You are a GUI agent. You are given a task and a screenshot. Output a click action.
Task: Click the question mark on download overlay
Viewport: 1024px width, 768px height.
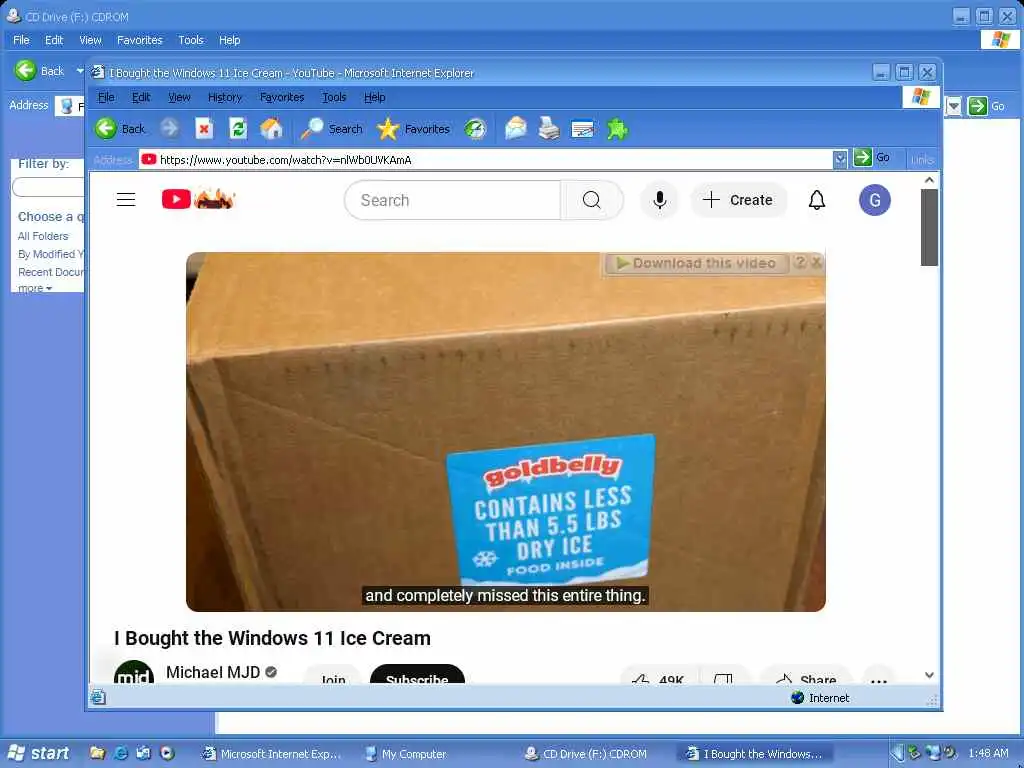pos(800,263)
